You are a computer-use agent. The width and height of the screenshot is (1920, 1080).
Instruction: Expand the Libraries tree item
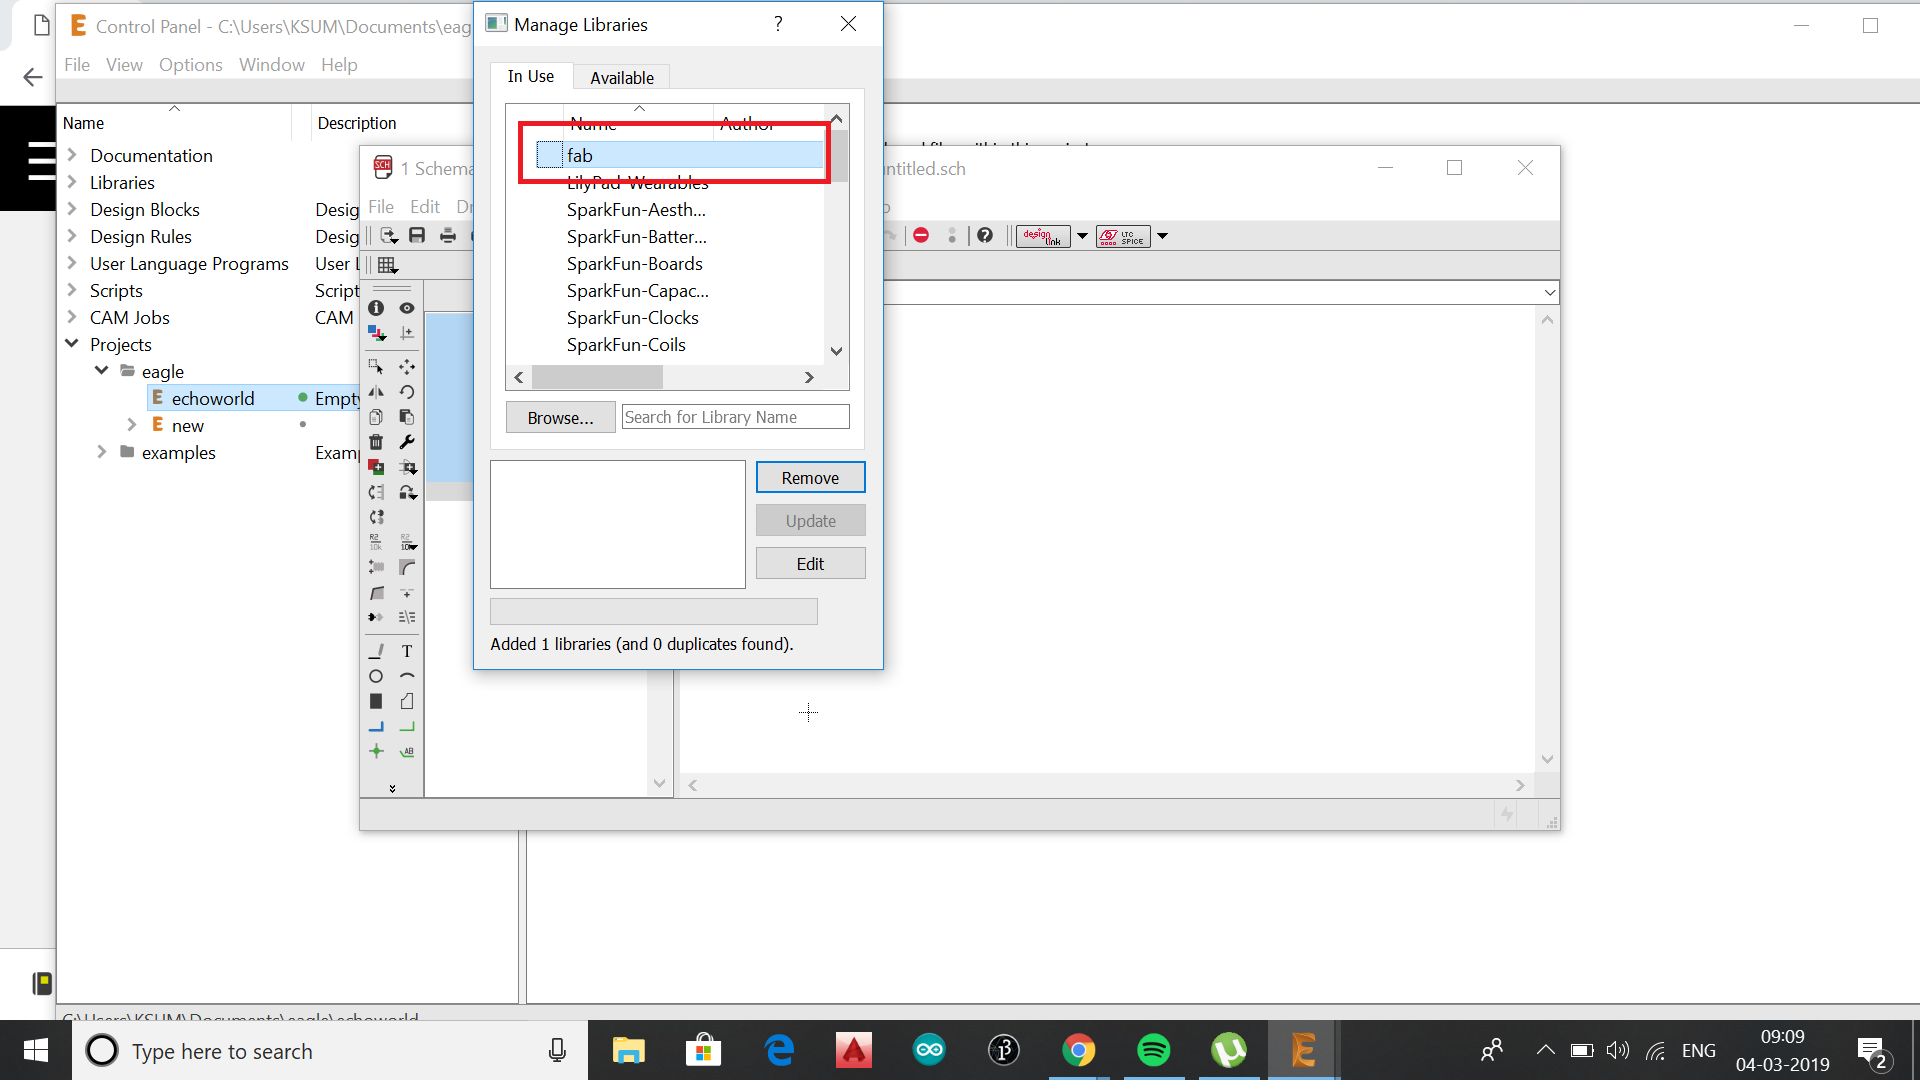click(x=72, y=182)
